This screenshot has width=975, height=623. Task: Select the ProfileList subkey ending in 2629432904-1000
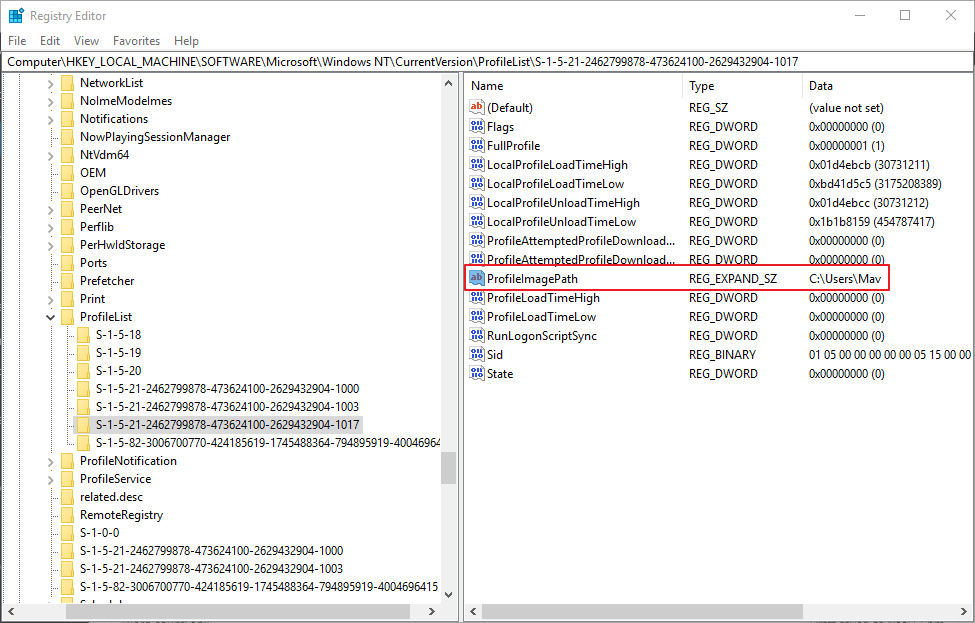[228, 389]
